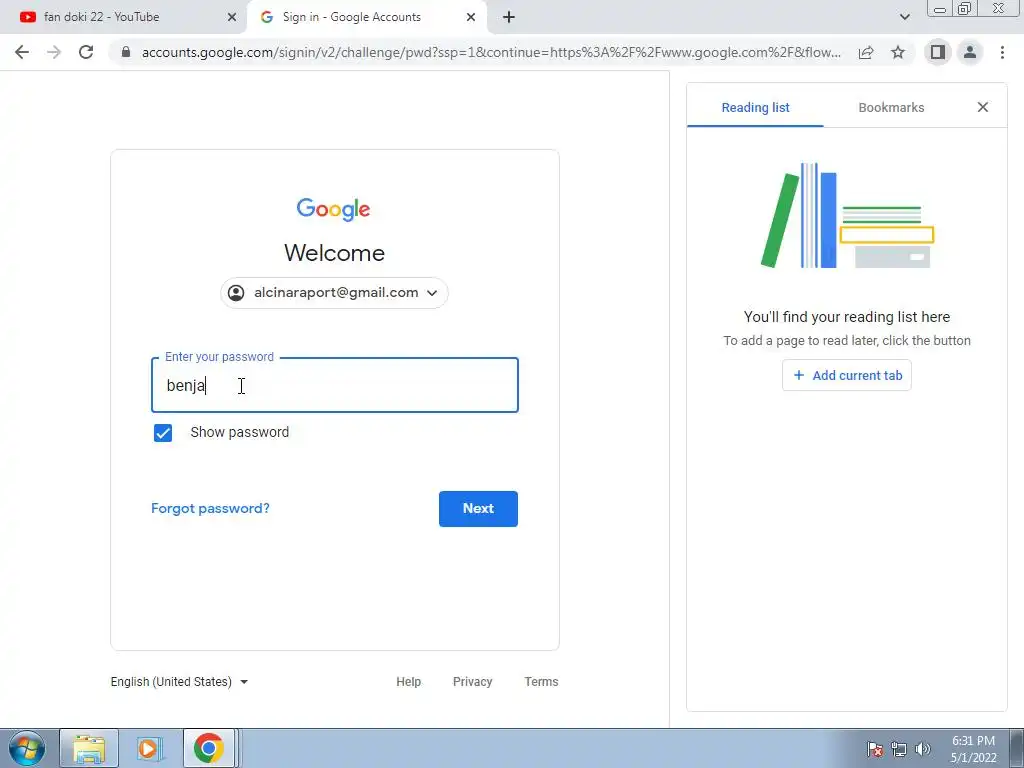The image size is (1024, 768).
Task: Click the padlock site info icon
Action: coord(126,52)
